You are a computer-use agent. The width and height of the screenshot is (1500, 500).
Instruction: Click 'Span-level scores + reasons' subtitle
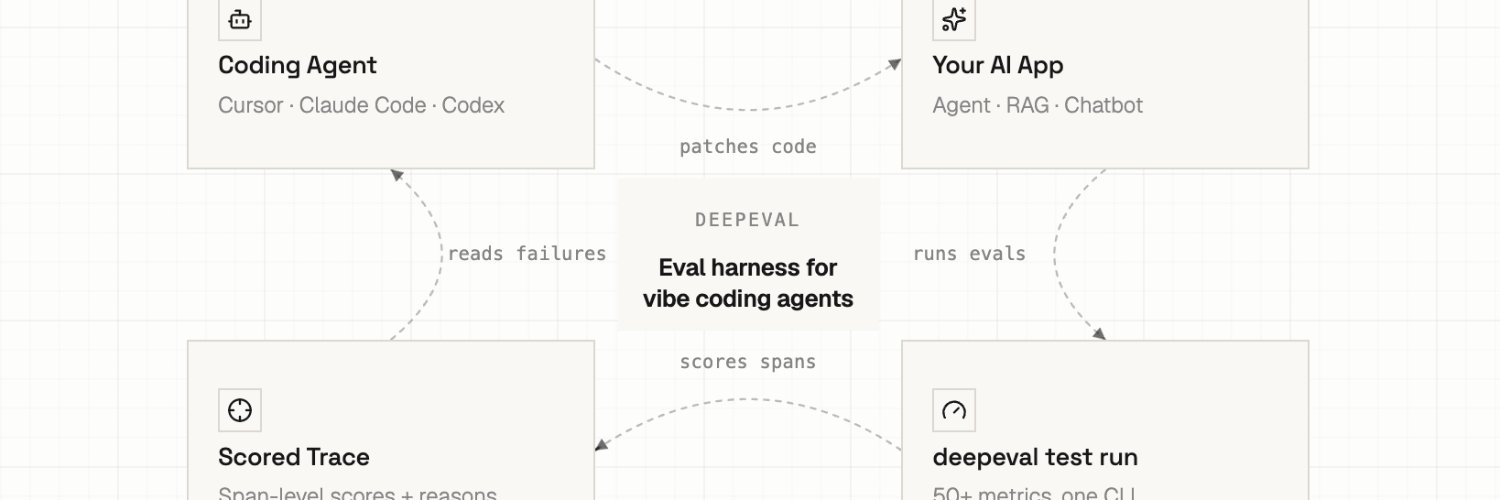(x=358, y=494)
